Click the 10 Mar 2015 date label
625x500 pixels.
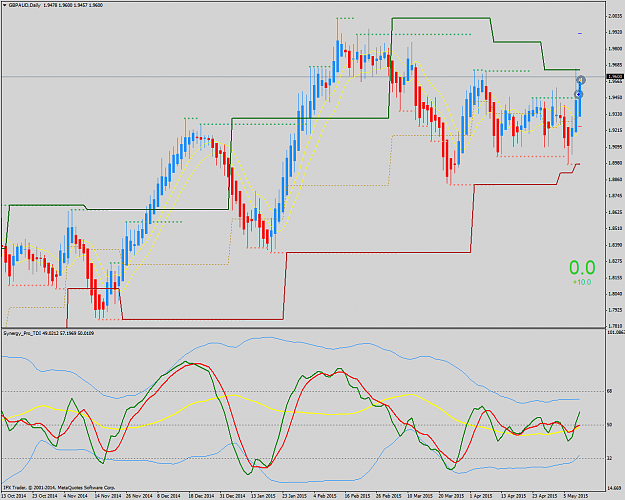tap(419, 496)
